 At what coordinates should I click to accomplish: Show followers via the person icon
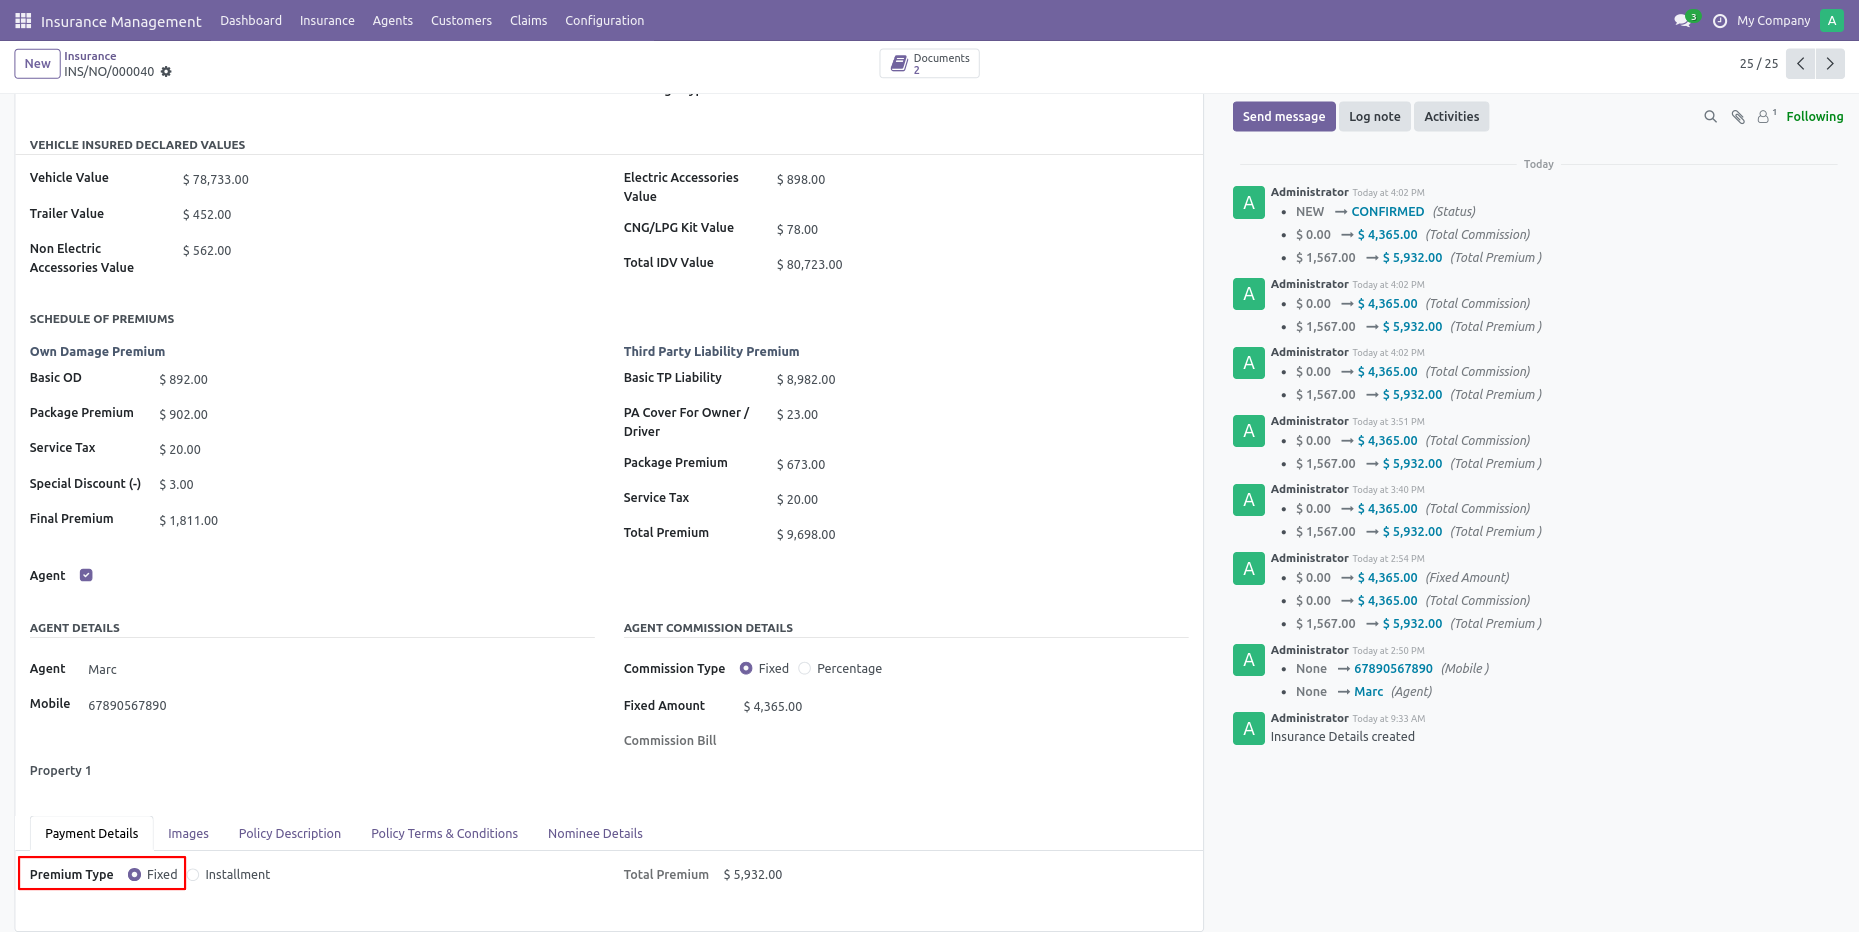click(x=1765, y=117)
